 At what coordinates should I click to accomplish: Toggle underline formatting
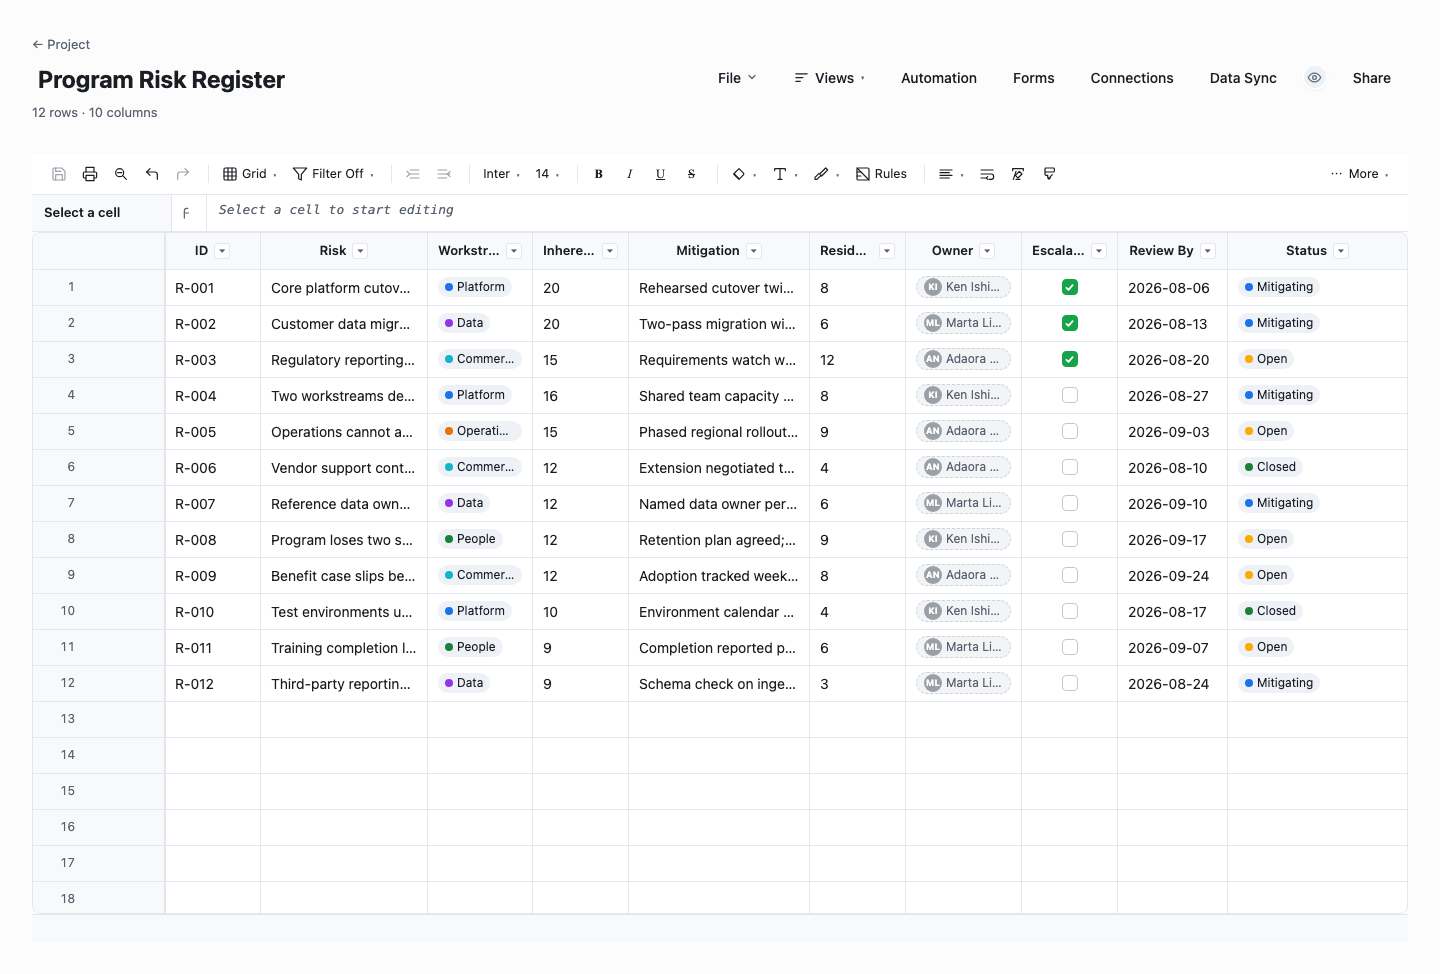(661, 174)
